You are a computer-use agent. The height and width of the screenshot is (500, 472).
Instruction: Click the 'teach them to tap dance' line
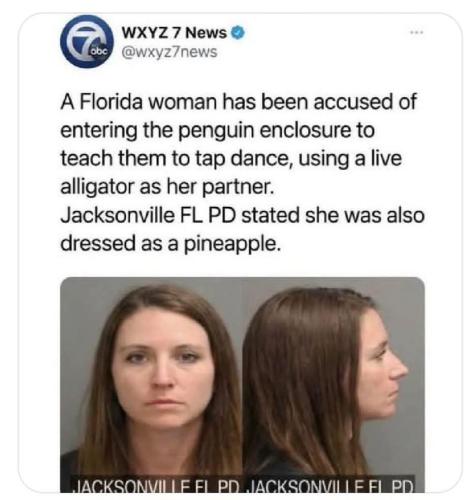point(231,159)
